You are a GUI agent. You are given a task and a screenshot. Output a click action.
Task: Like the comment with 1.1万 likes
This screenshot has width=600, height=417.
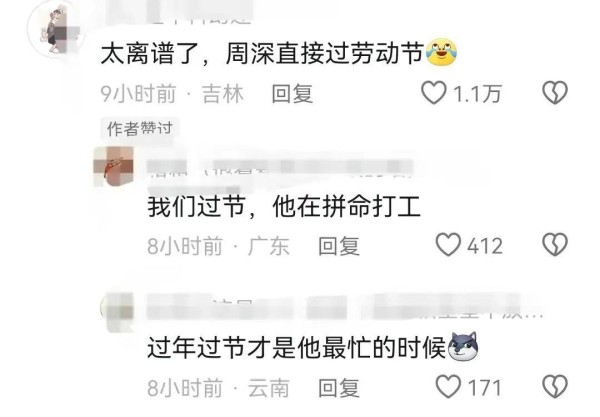(434, 93)
